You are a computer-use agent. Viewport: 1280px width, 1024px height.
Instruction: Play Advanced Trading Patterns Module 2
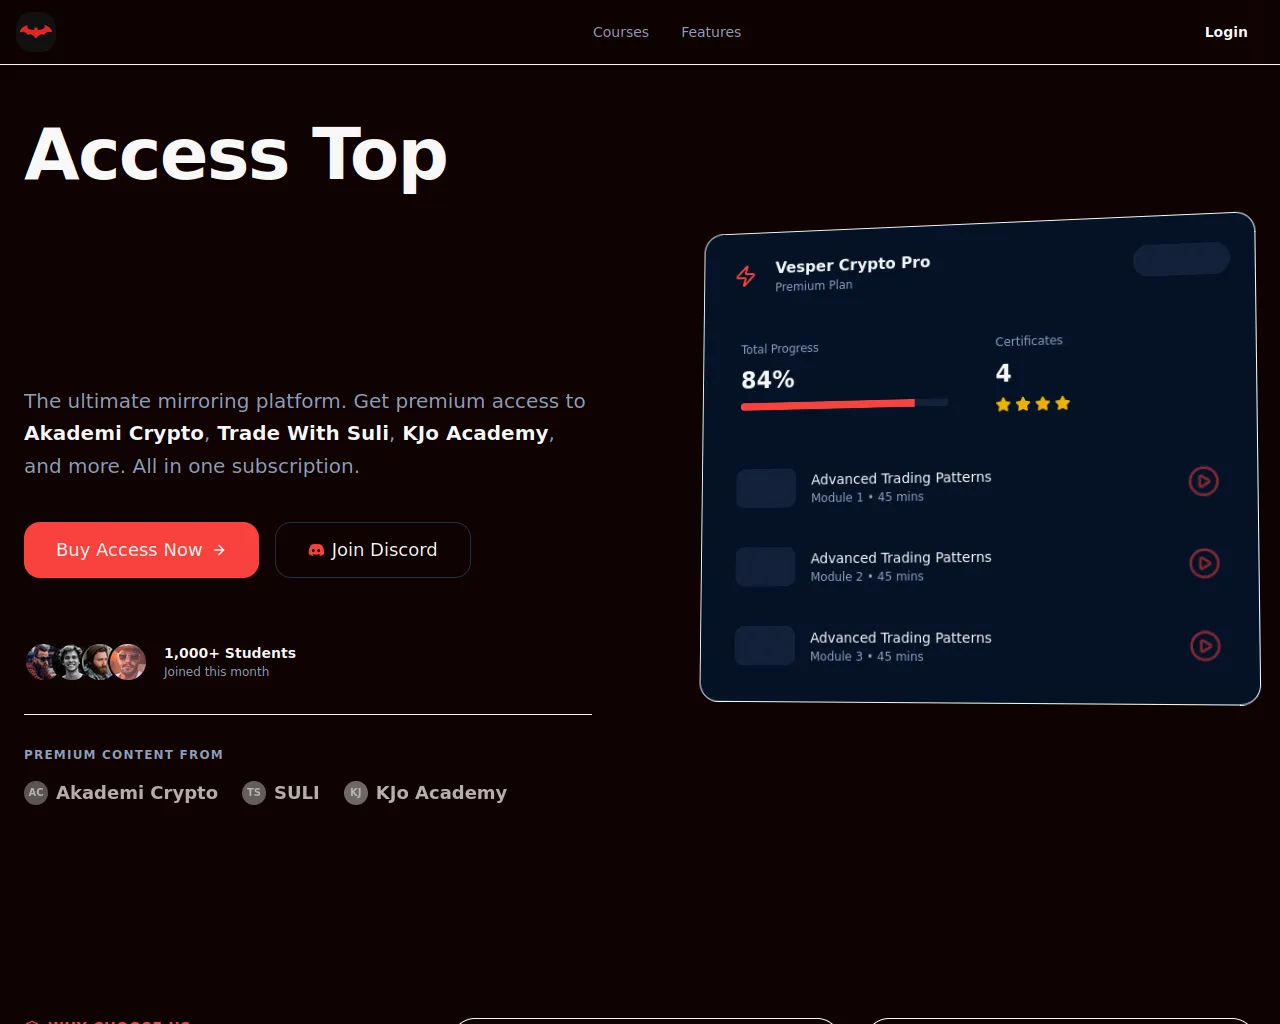point(1205,563)
